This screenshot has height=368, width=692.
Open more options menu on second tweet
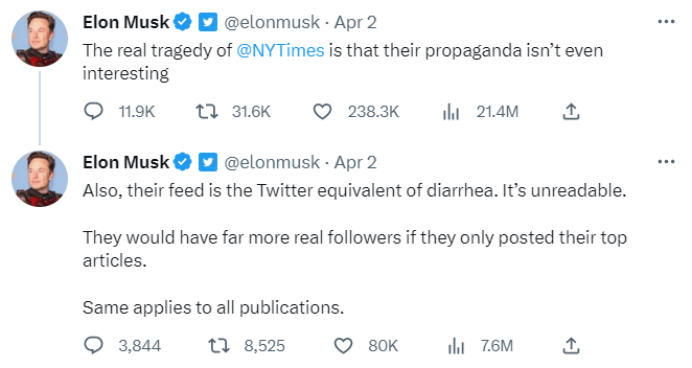666,161
